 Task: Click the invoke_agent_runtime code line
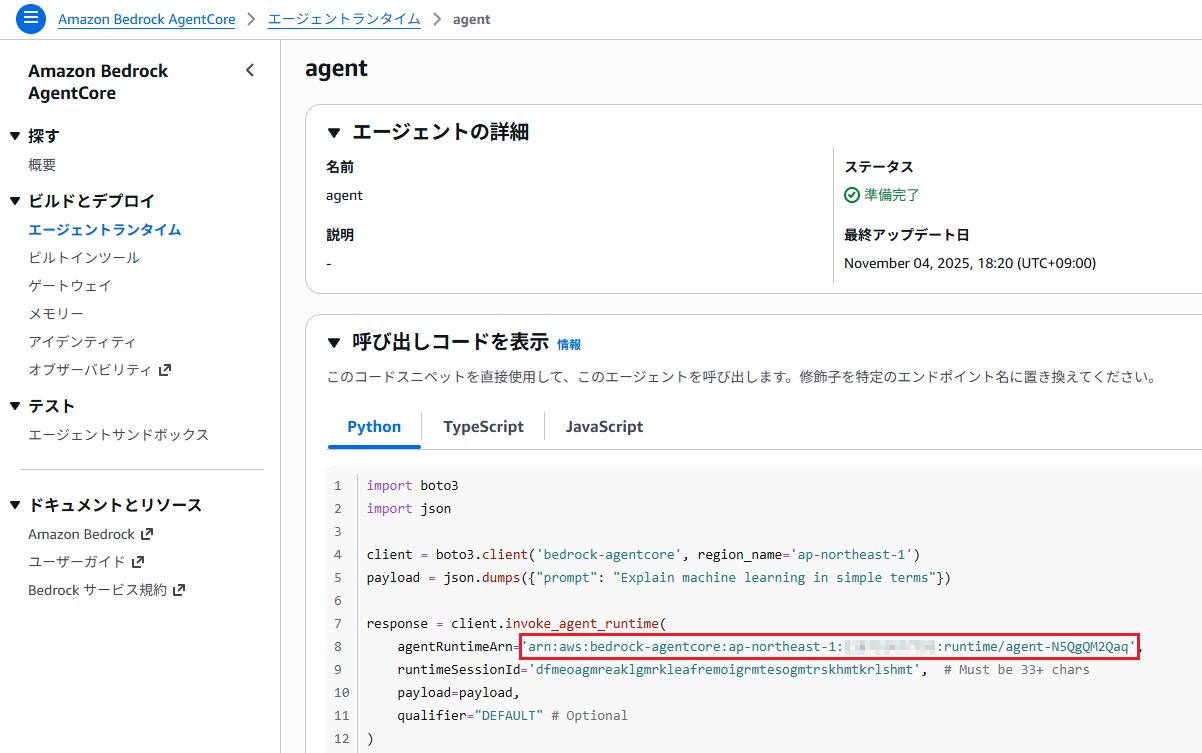(x=516, y=623)
